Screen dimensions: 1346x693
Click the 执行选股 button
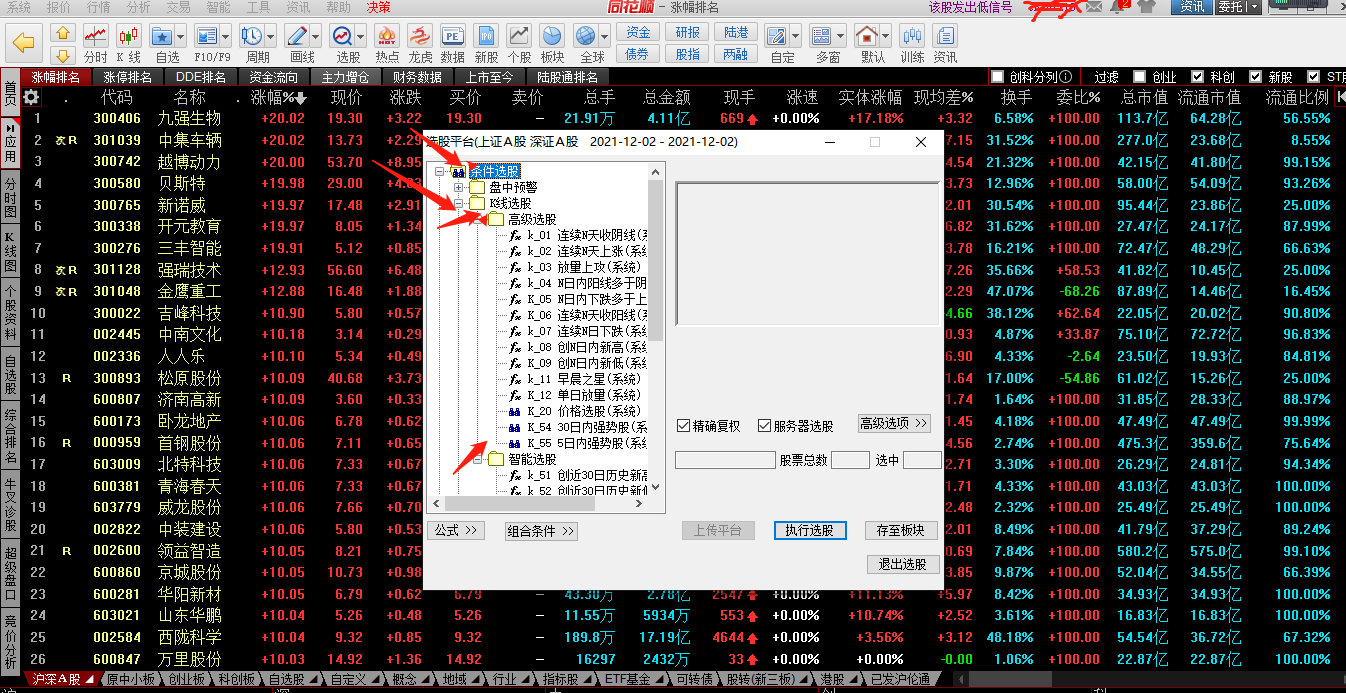tap(810, 530)
